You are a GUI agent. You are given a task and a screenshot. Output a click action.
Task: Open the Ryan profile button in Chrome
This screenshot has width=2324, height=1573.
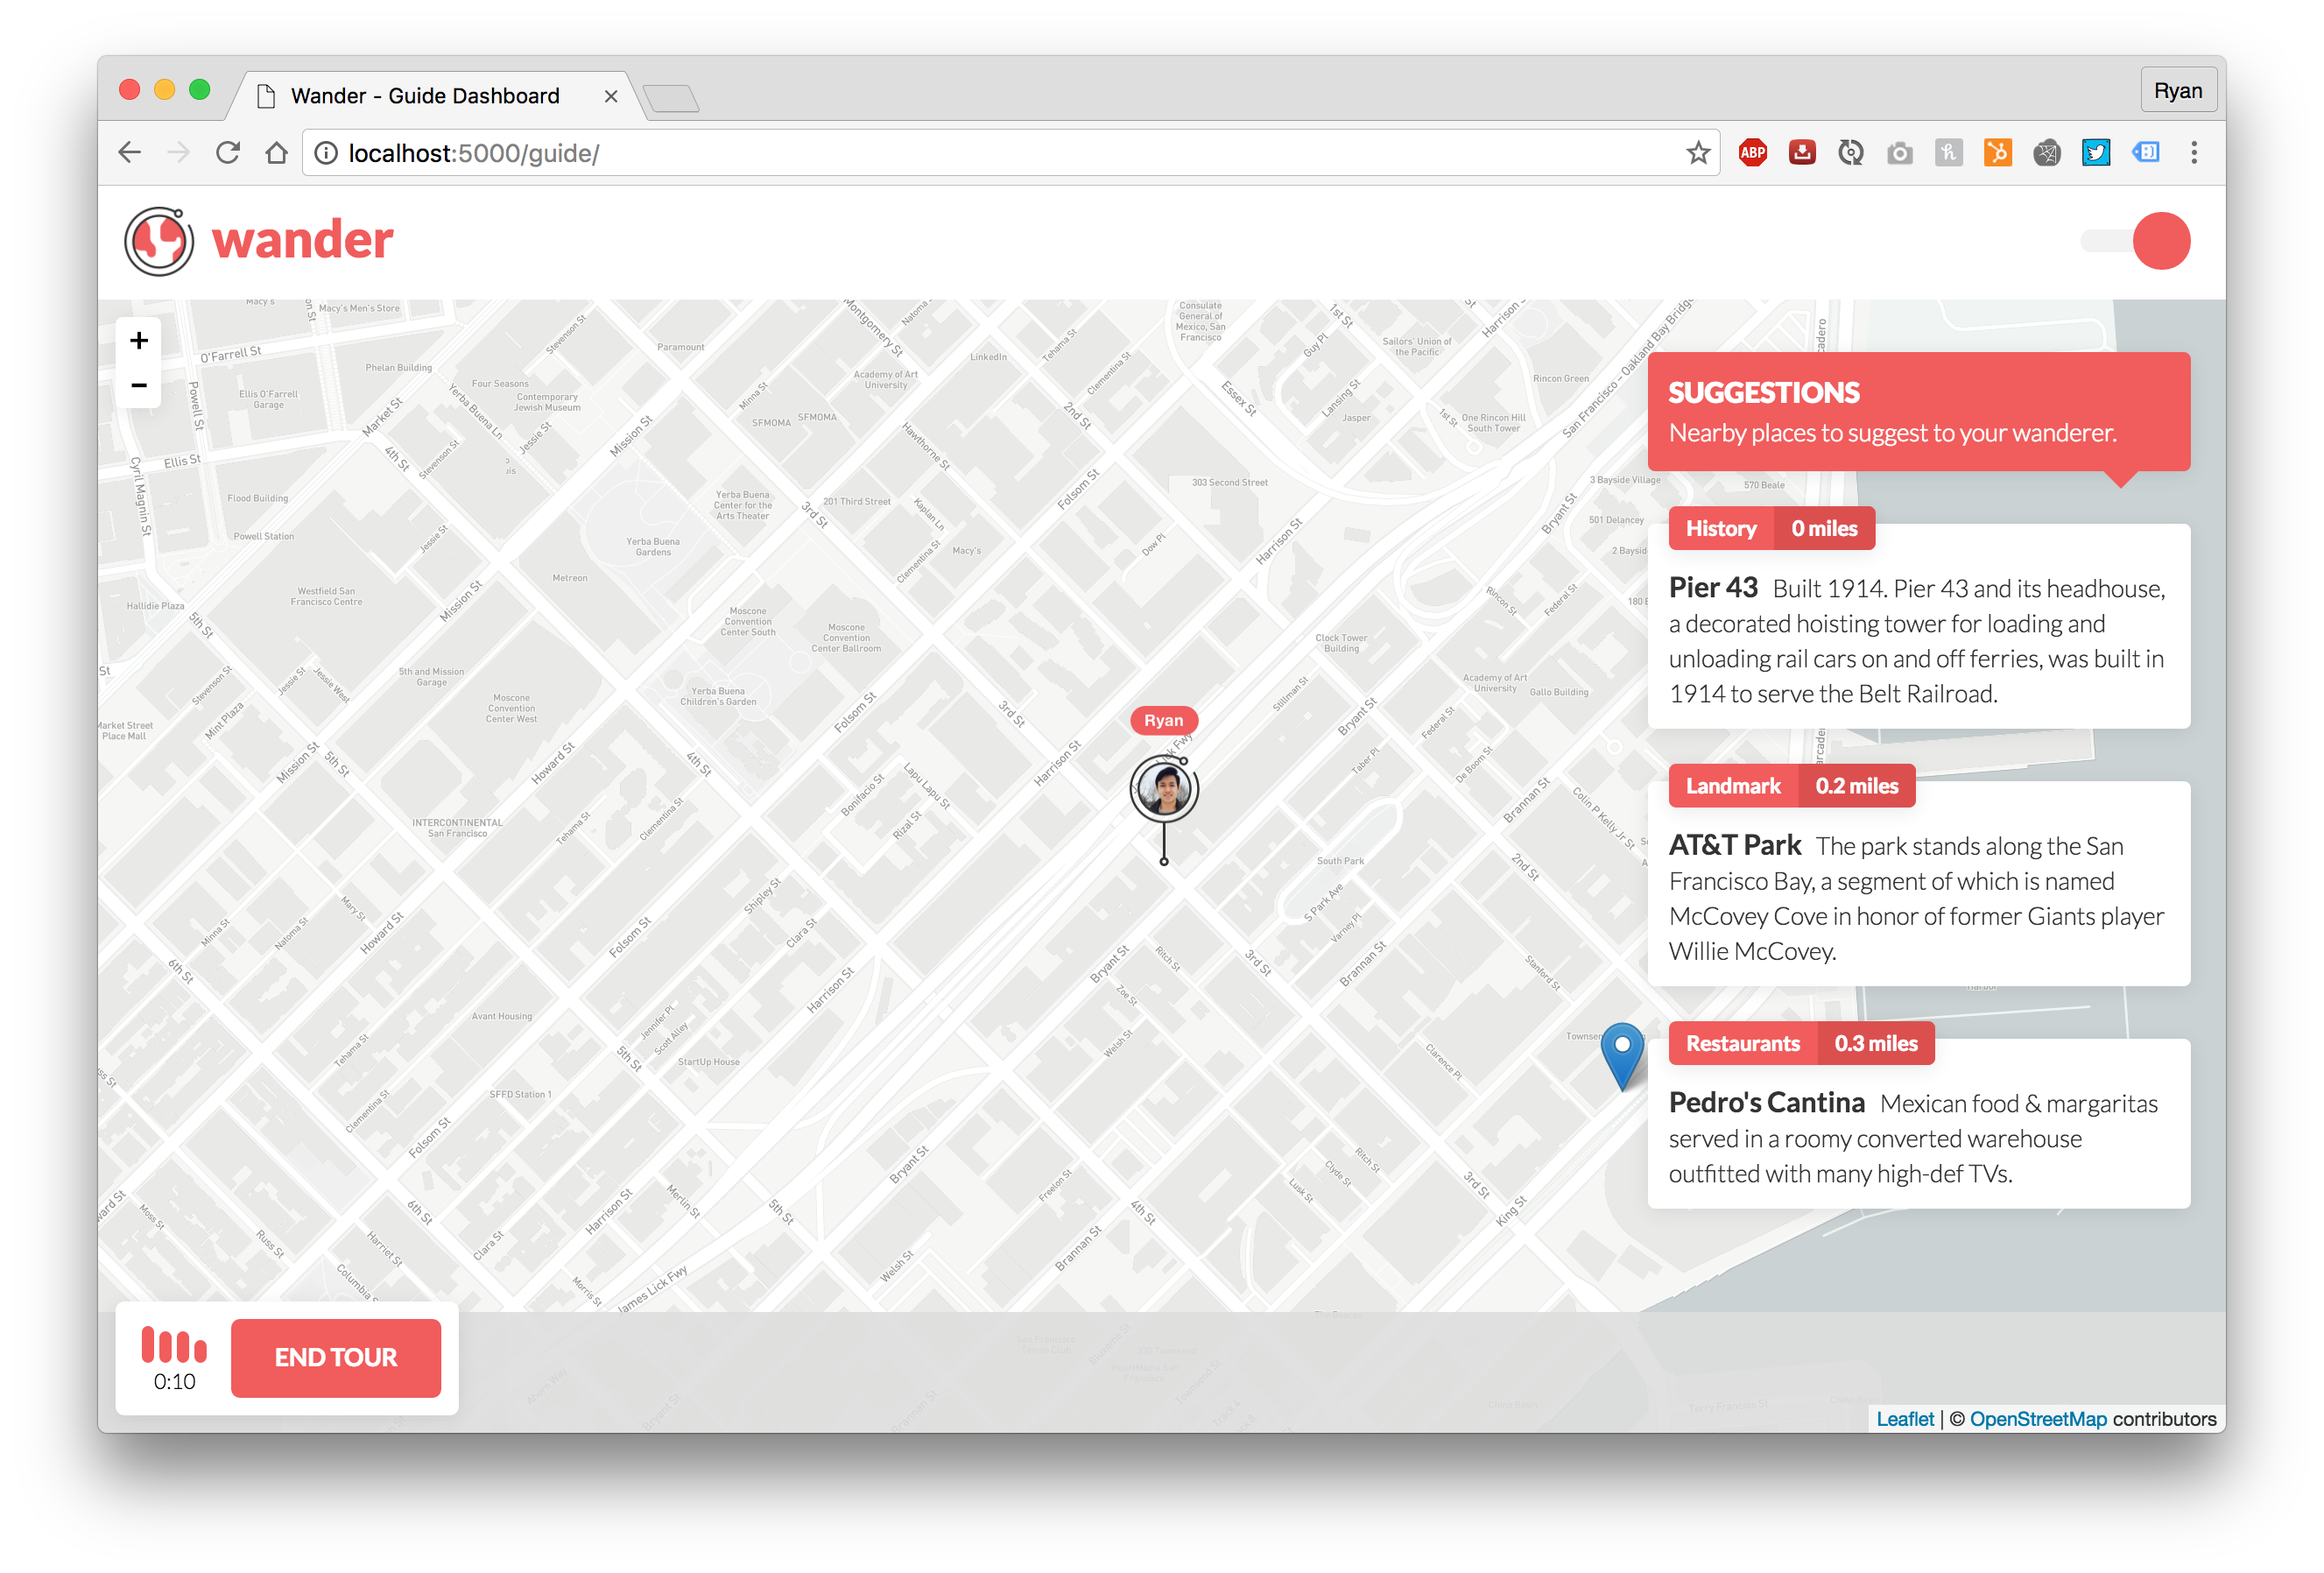click(2177, 91)
